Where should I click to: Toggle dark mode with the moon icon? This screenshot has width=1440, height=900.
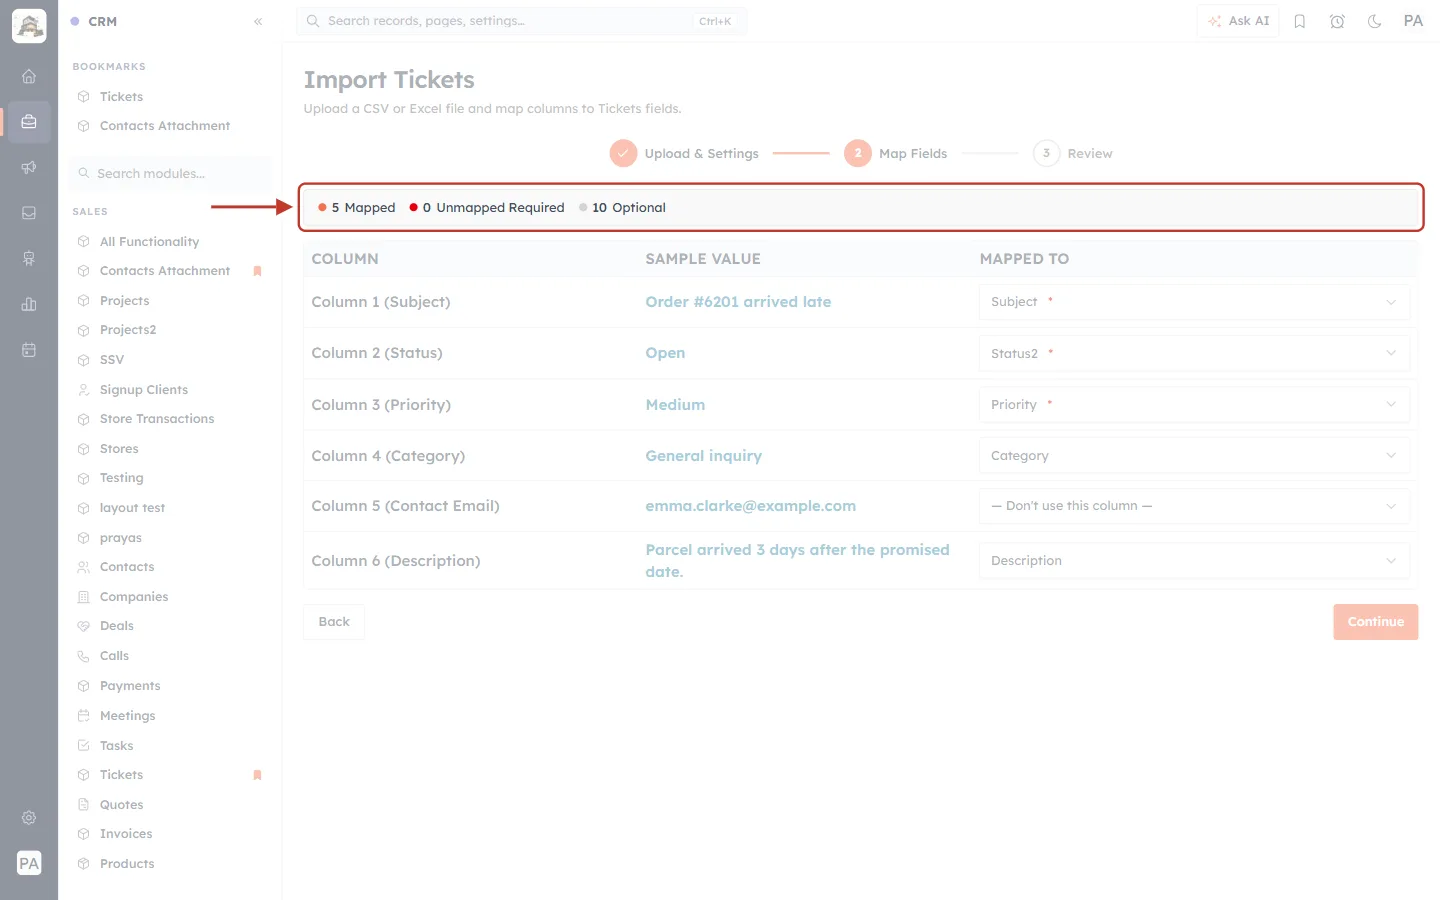pyautogui.click(x=1375, y=21)
